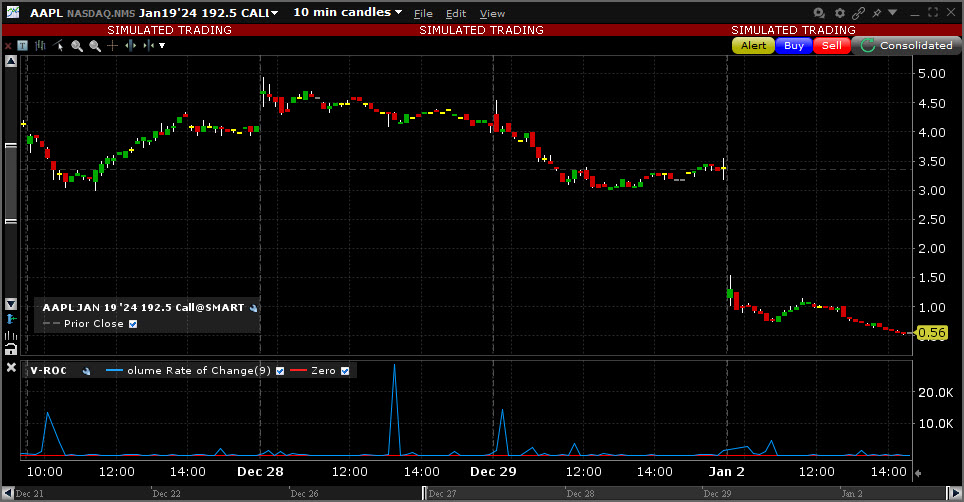The width and height of the screenshot is (964, 502).
Task: Click the red X icon in chart toolbar
Action: pyautogui.click(x=8, y=46)
